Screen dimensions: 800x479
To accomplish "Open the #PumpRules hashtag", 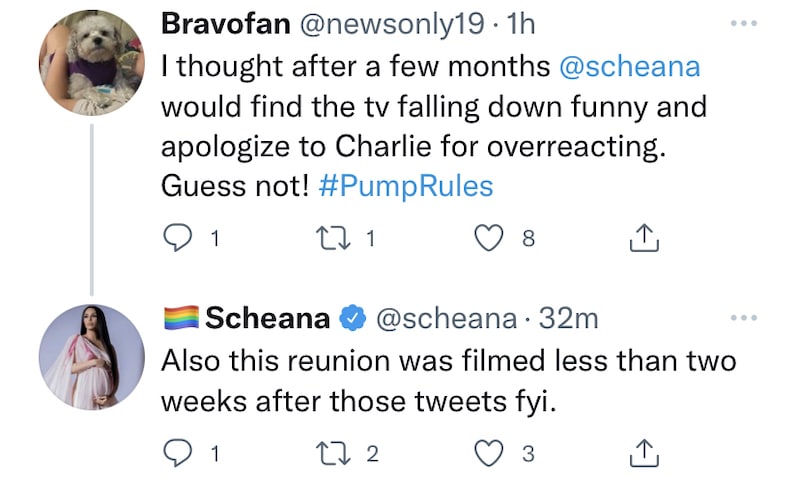I will coord(408,187).
